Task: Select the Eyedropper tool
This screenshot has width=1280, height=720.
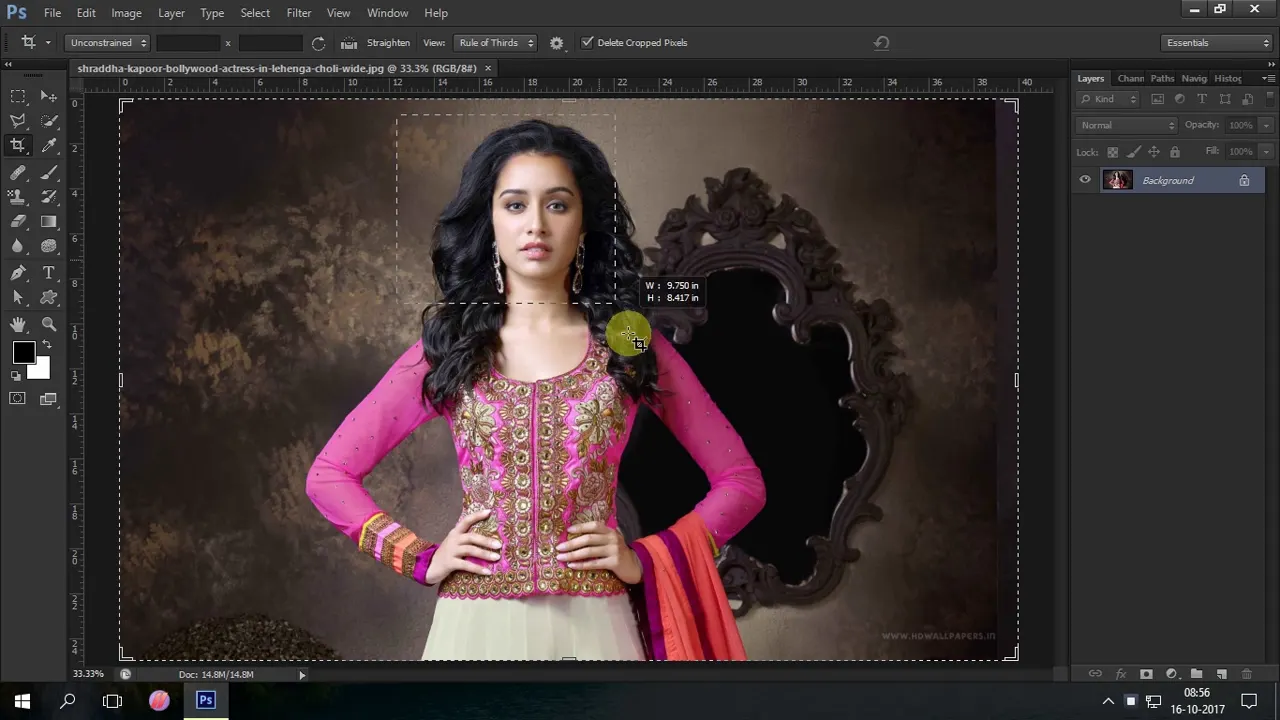Action: 49,146
